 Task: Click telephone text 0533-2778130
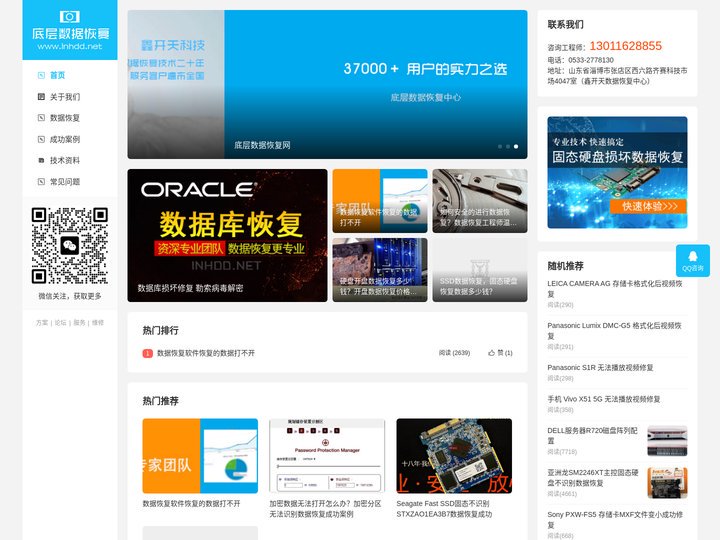[591, 60]
